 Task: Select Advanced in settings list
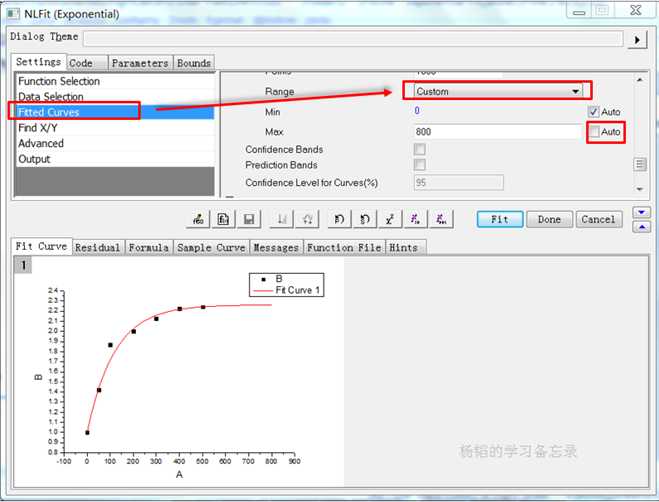point(115,143)
